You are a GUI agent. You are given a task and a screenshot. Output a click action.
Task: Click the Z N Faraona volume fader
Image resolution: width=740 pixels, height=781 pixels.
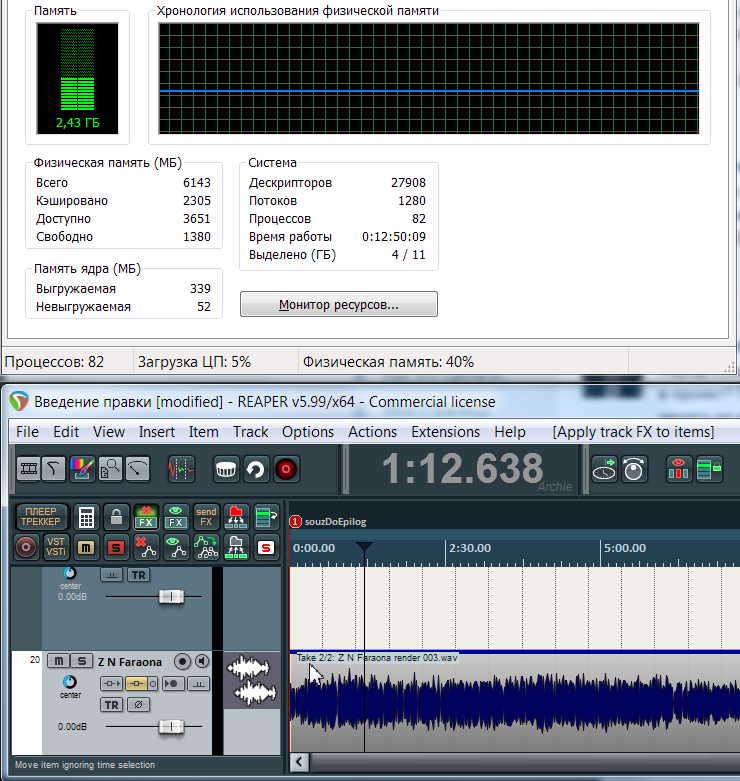pyautogui.click(x=171, y=726)
